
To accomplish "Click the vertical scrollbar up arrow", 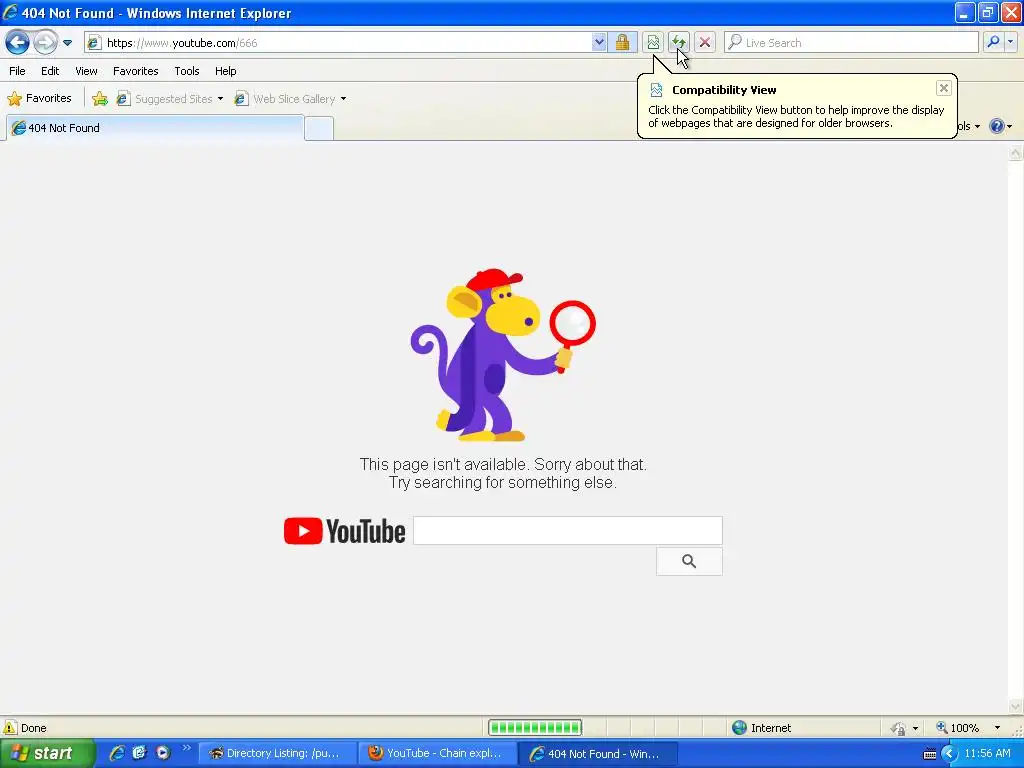I will tap(1016, 153).
